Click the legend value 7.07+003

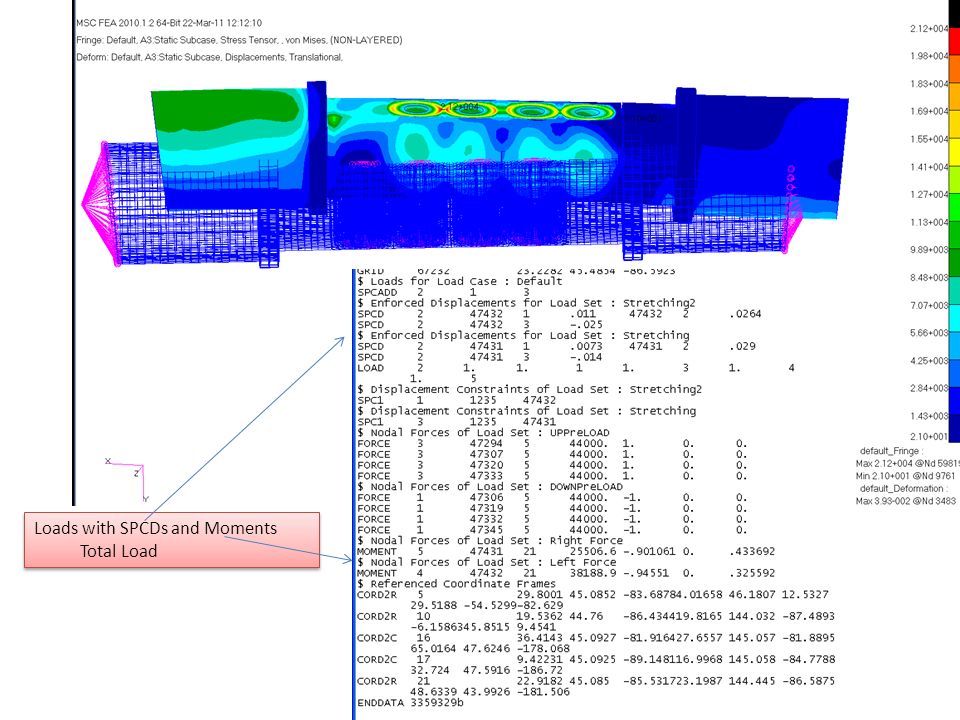tap(929, 306)
